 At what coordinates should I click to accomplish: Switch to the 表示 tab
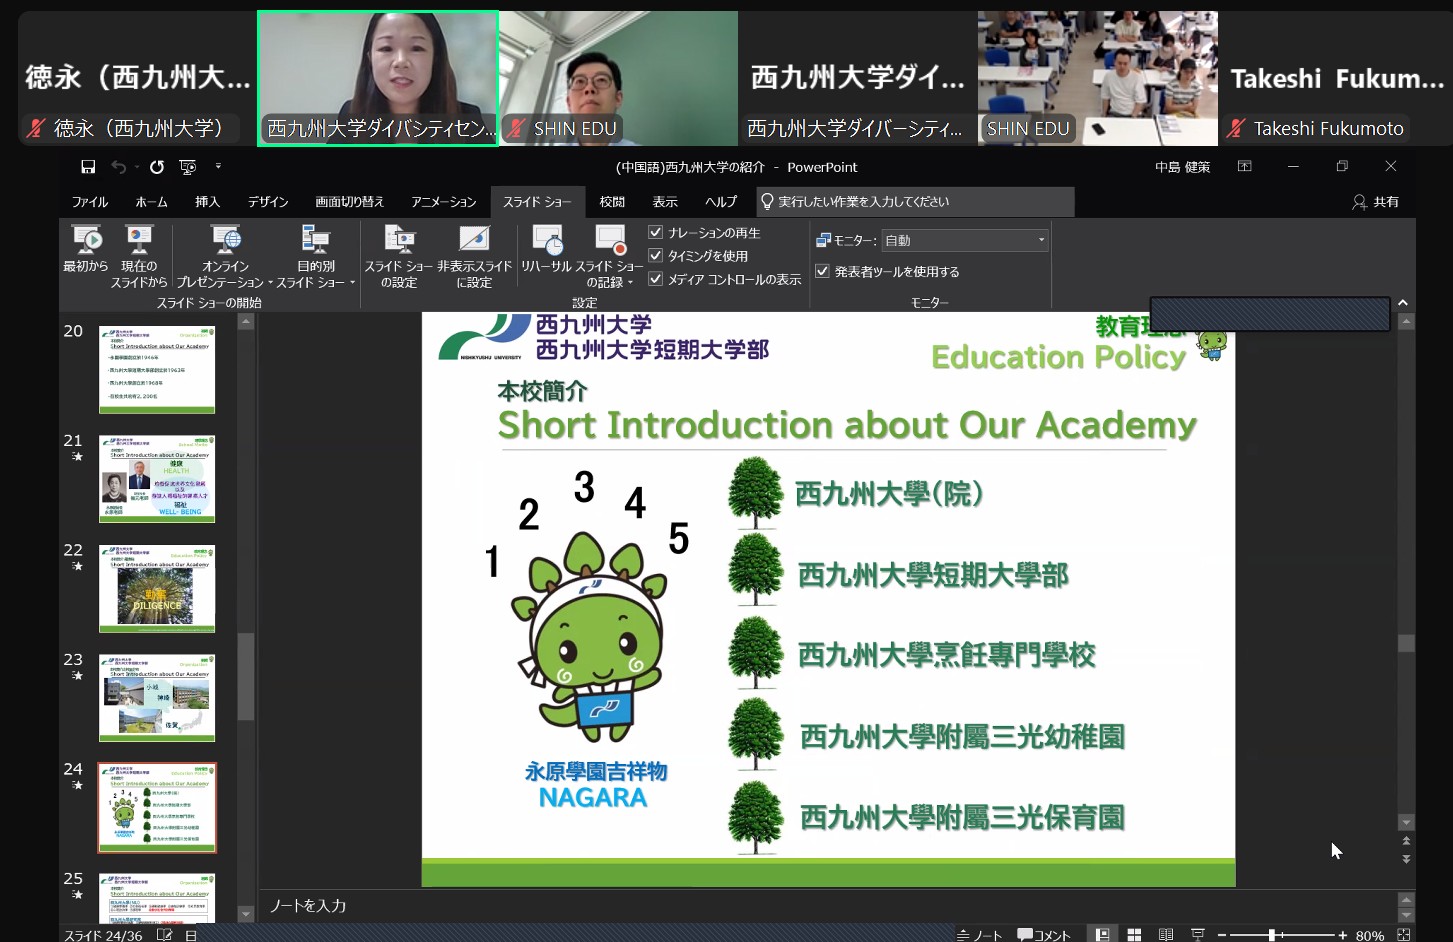pos(665,202)
